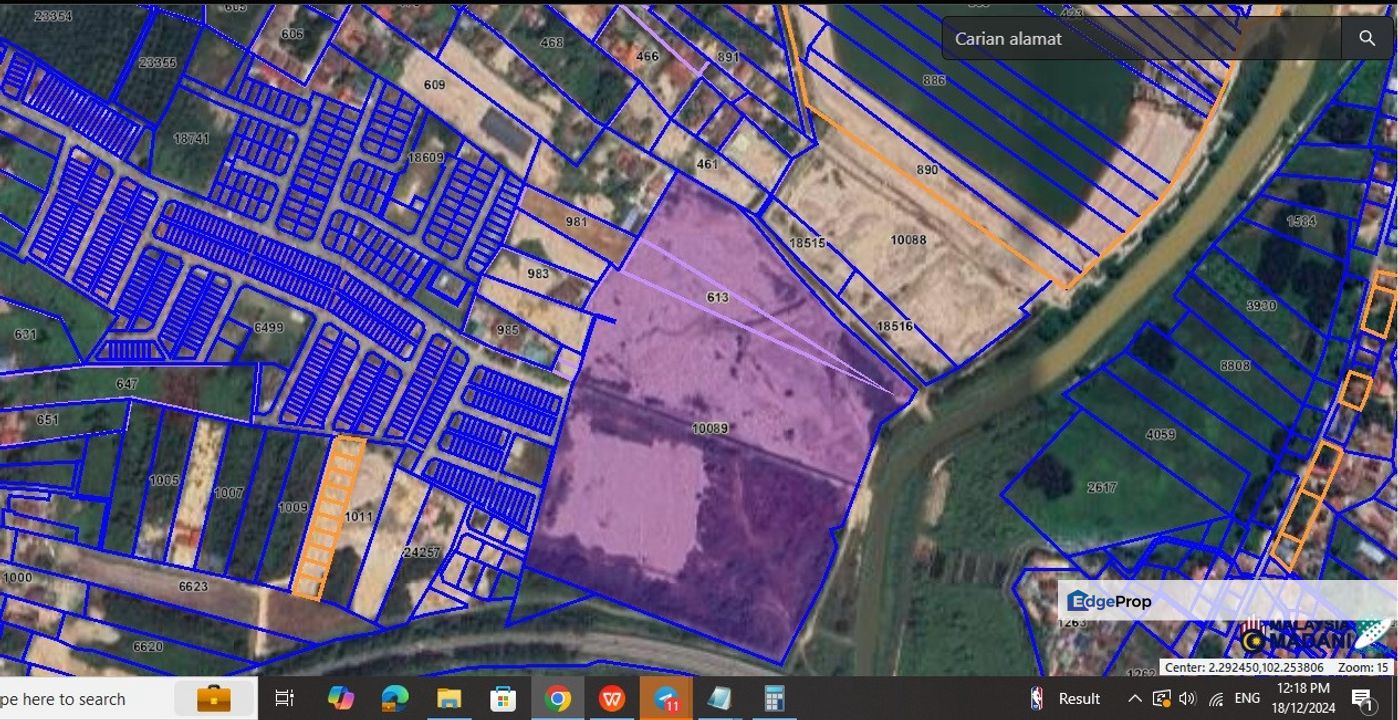Show hidden system tray icons

click(x=1134, y=698)
